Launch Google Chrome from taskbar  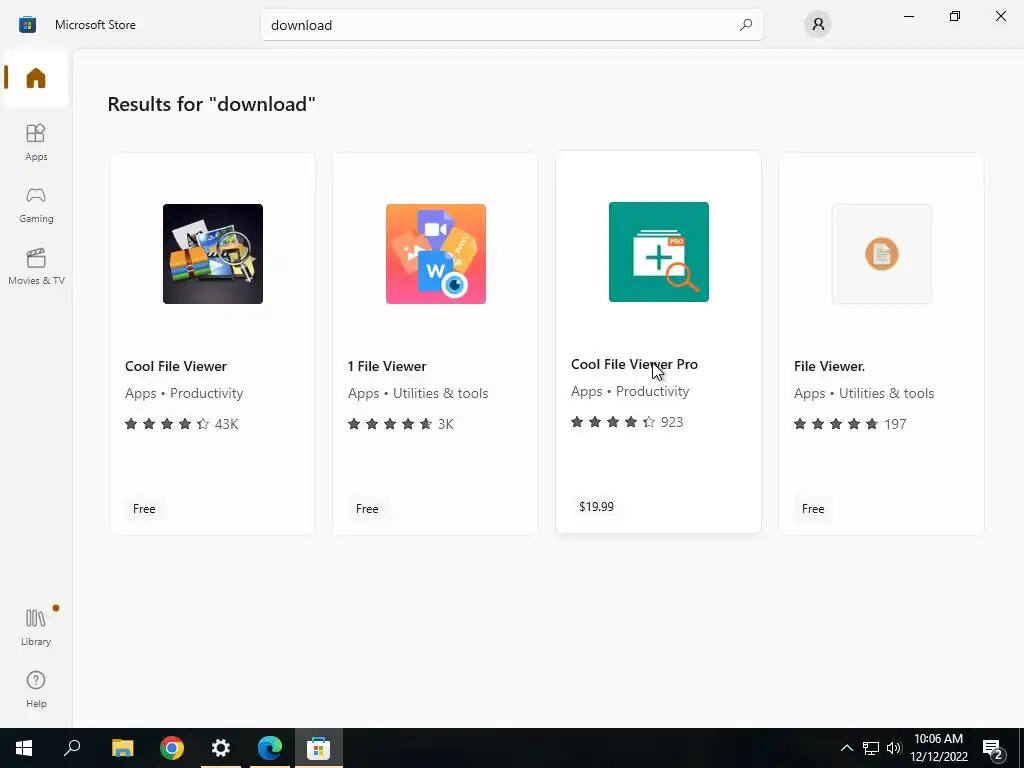coord(172,748)
